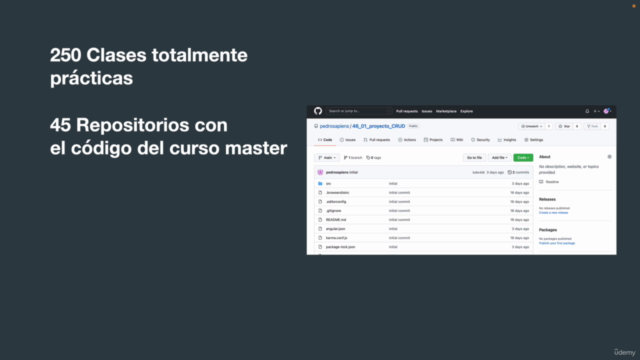Open the angular.json file

coord(336,229)
